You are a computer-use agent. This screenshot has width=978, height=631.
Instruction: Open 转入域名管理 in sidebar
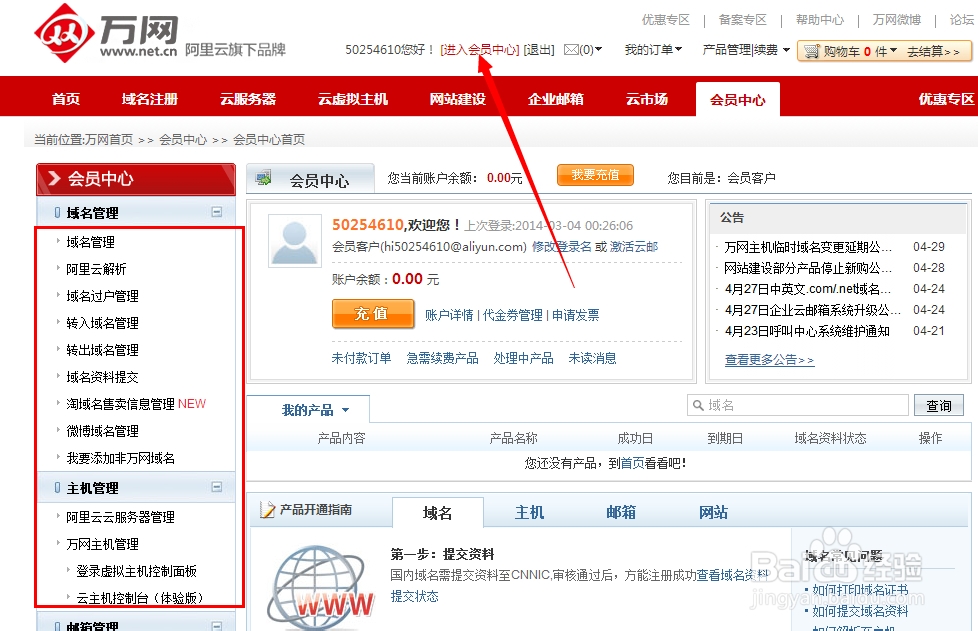tap(102, 323)
